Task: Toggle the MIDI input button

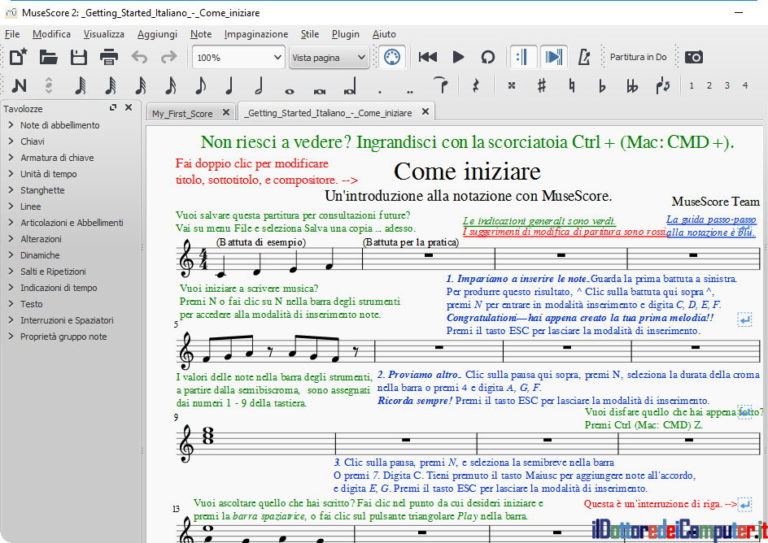Action: [x=392, y=57]
